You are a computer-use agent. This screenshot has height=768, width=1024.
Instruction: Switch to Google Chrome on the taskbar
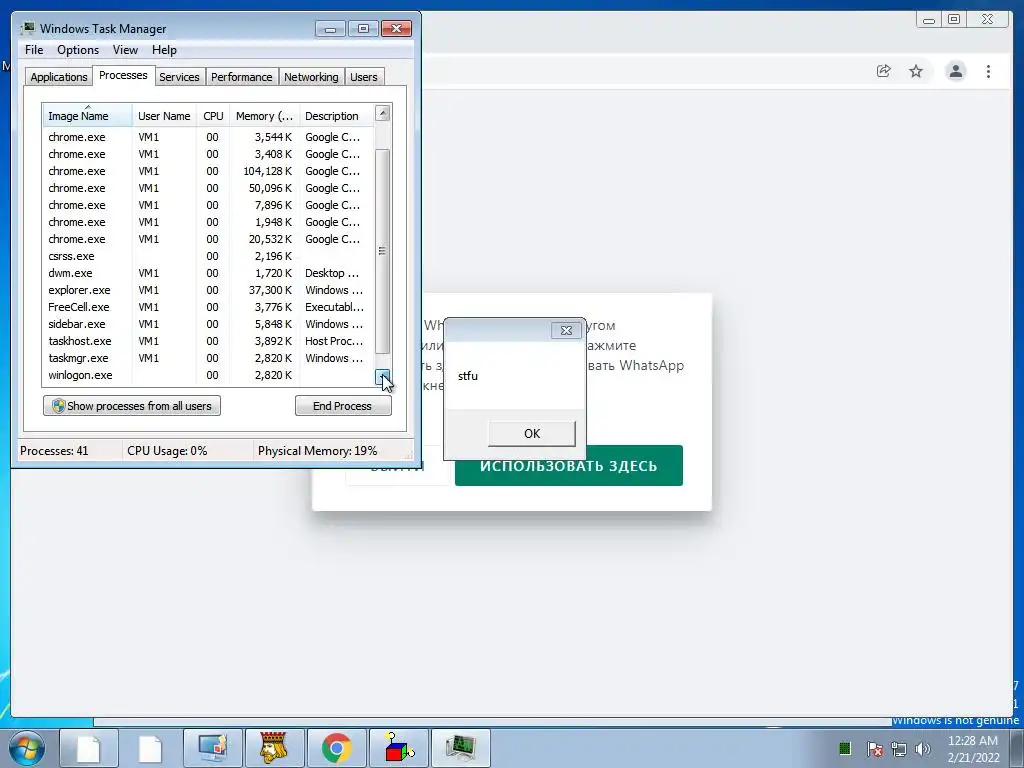[336, 748]
